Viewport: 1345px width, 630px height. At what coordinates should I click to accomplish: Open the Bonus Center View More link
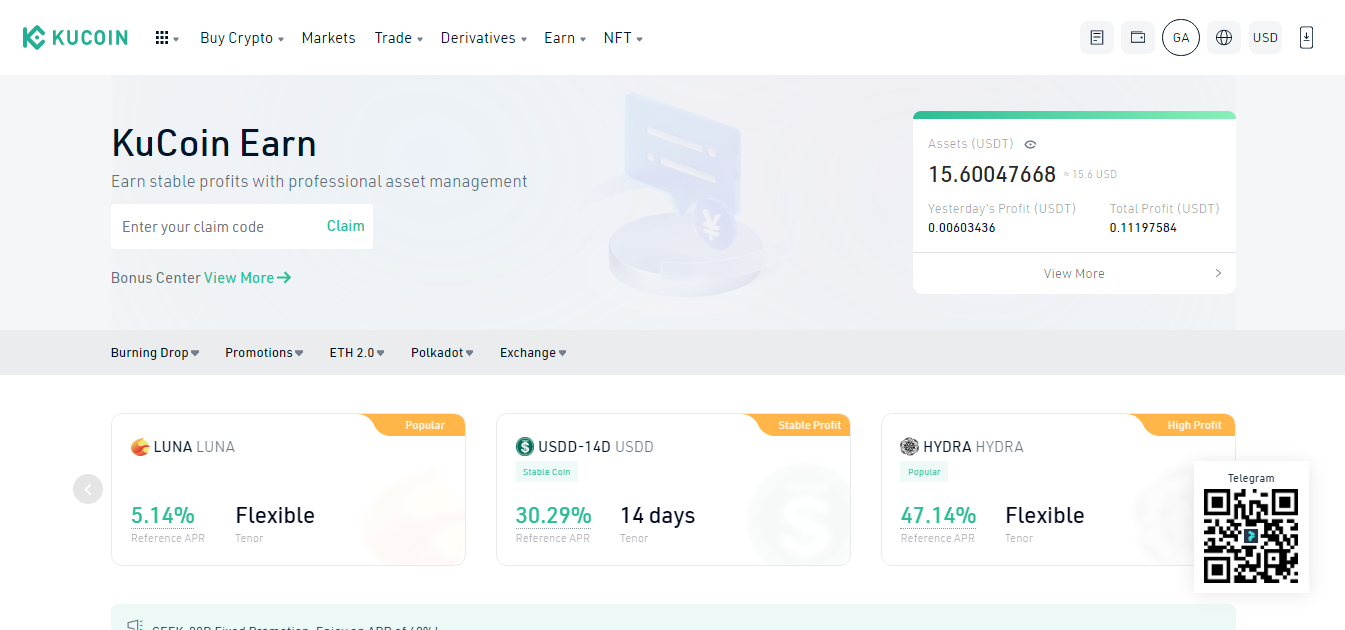(247, 277)
